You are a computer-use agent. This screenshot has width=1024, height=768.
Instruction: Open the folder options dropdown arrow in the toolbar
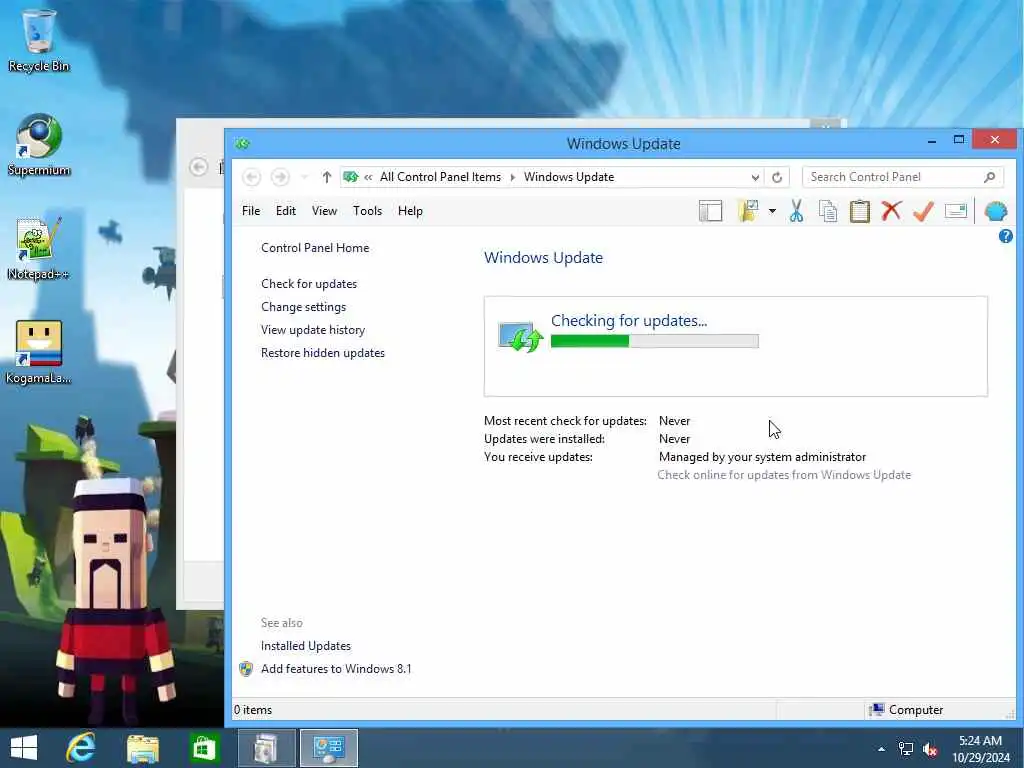(772, 211)
